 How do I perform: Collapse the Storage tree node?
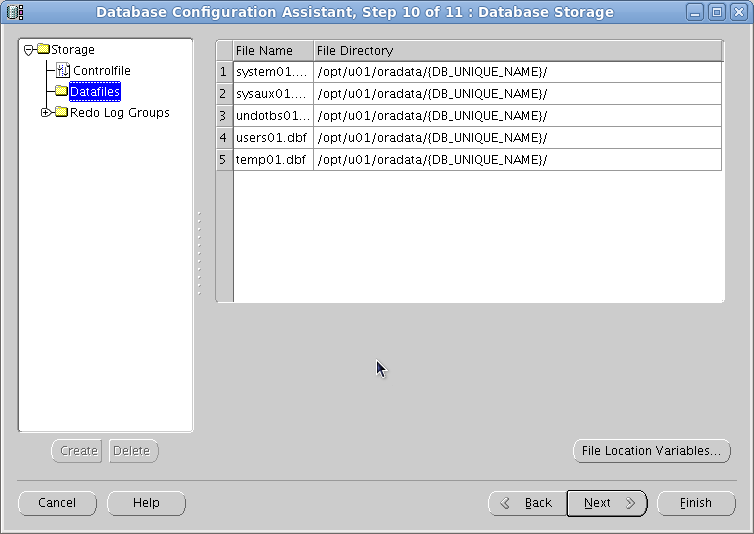[28, 50]
